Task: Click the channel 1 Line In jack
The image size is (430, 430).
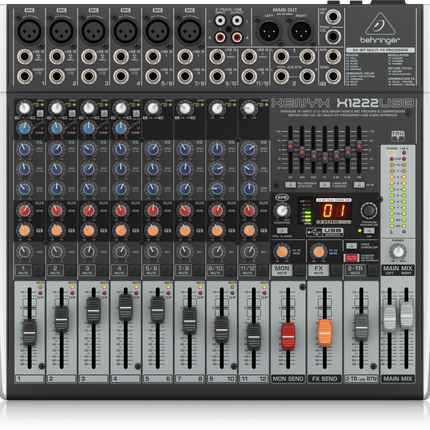Action: coord(25,56)
